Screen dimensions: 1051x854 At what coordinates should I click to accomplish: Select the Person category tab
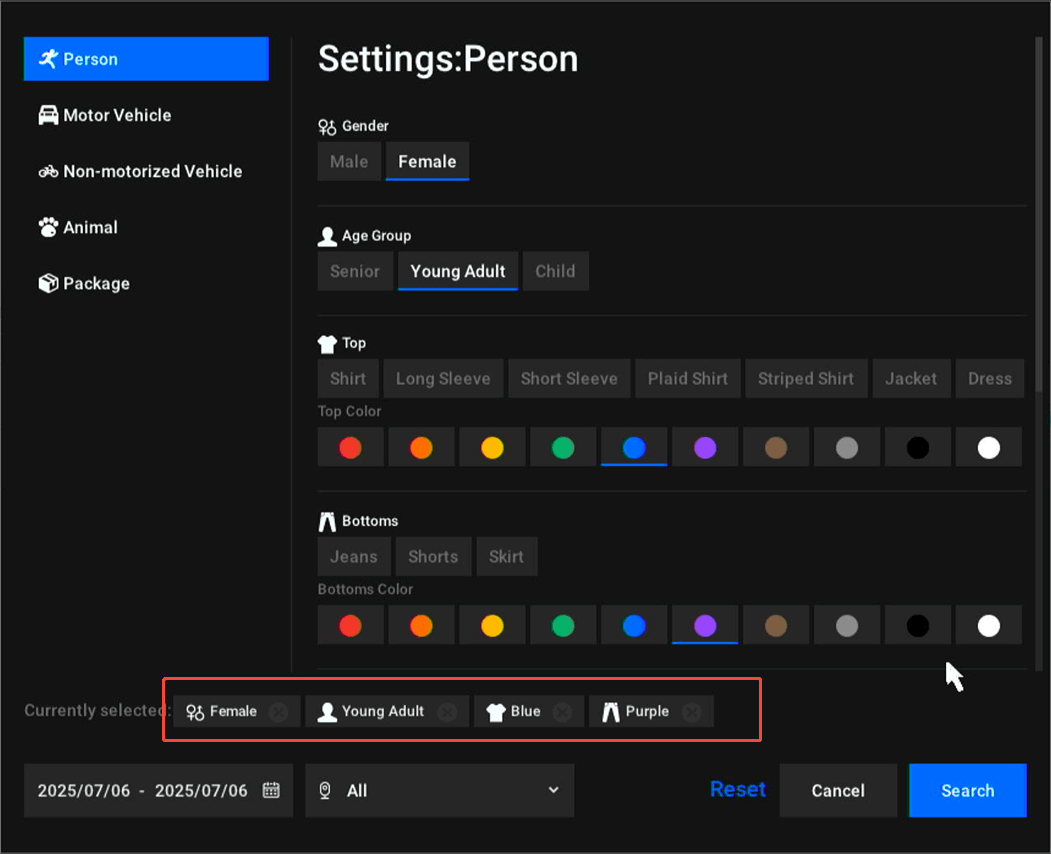(146, 59)
